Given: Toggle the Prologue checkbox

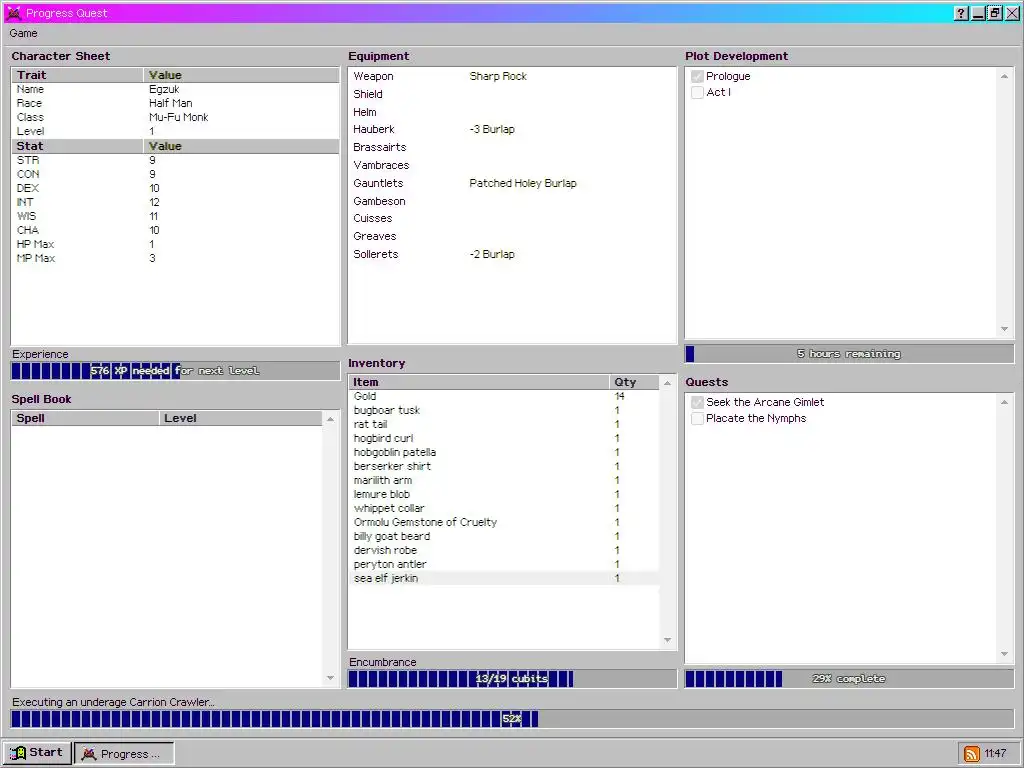Looking at the screenshot, I should pos(697,76).
